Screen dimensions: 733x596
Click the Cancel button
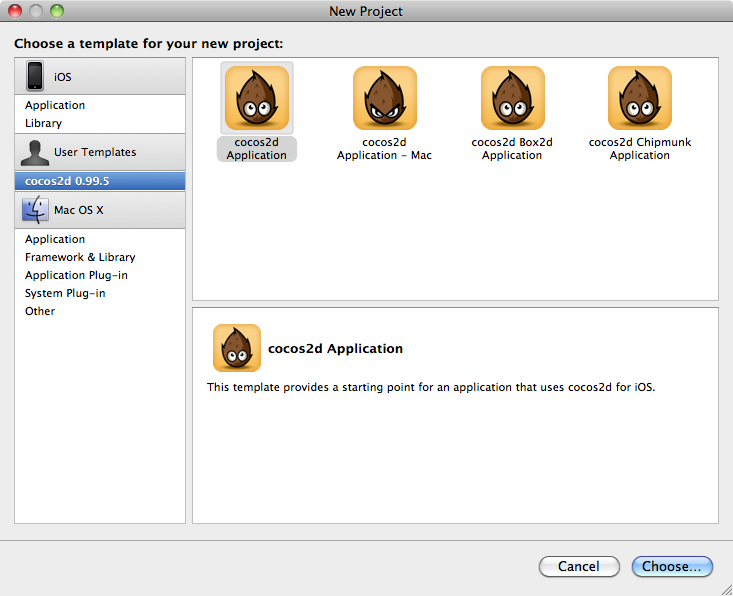pos(579,566)
